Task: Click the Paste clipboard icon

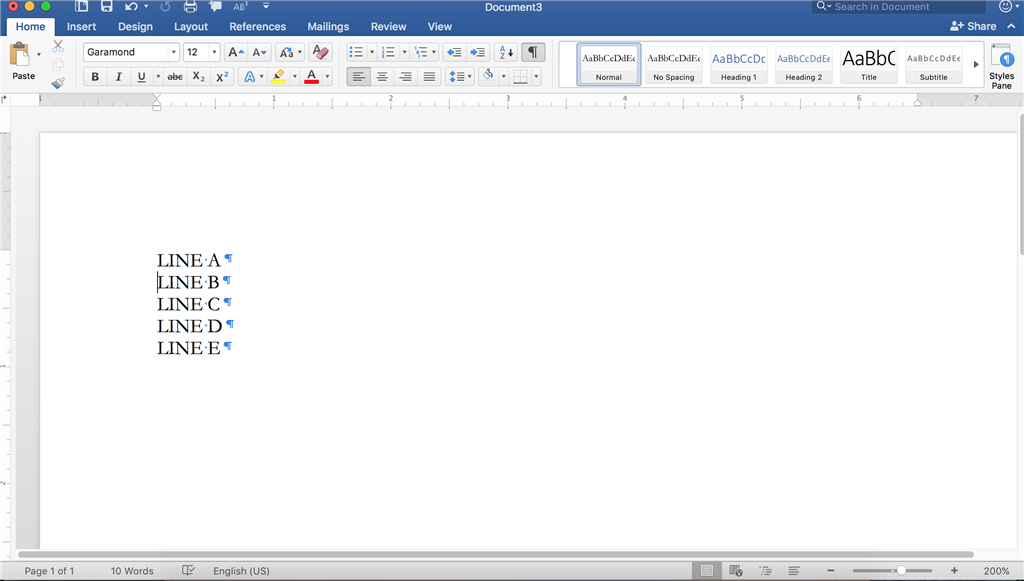Action: pyautogui.click(x=20, y=55)
